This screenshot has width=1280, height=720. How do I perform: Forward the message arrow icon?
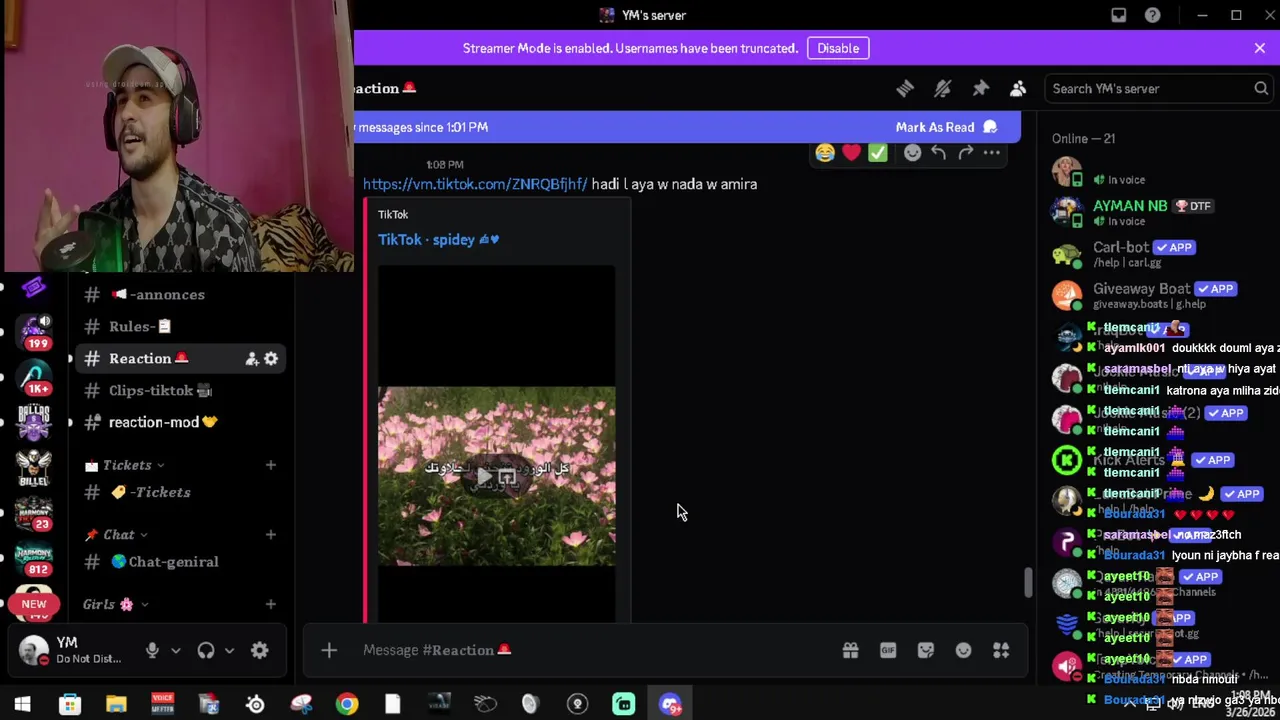click(x=965, y=152)
